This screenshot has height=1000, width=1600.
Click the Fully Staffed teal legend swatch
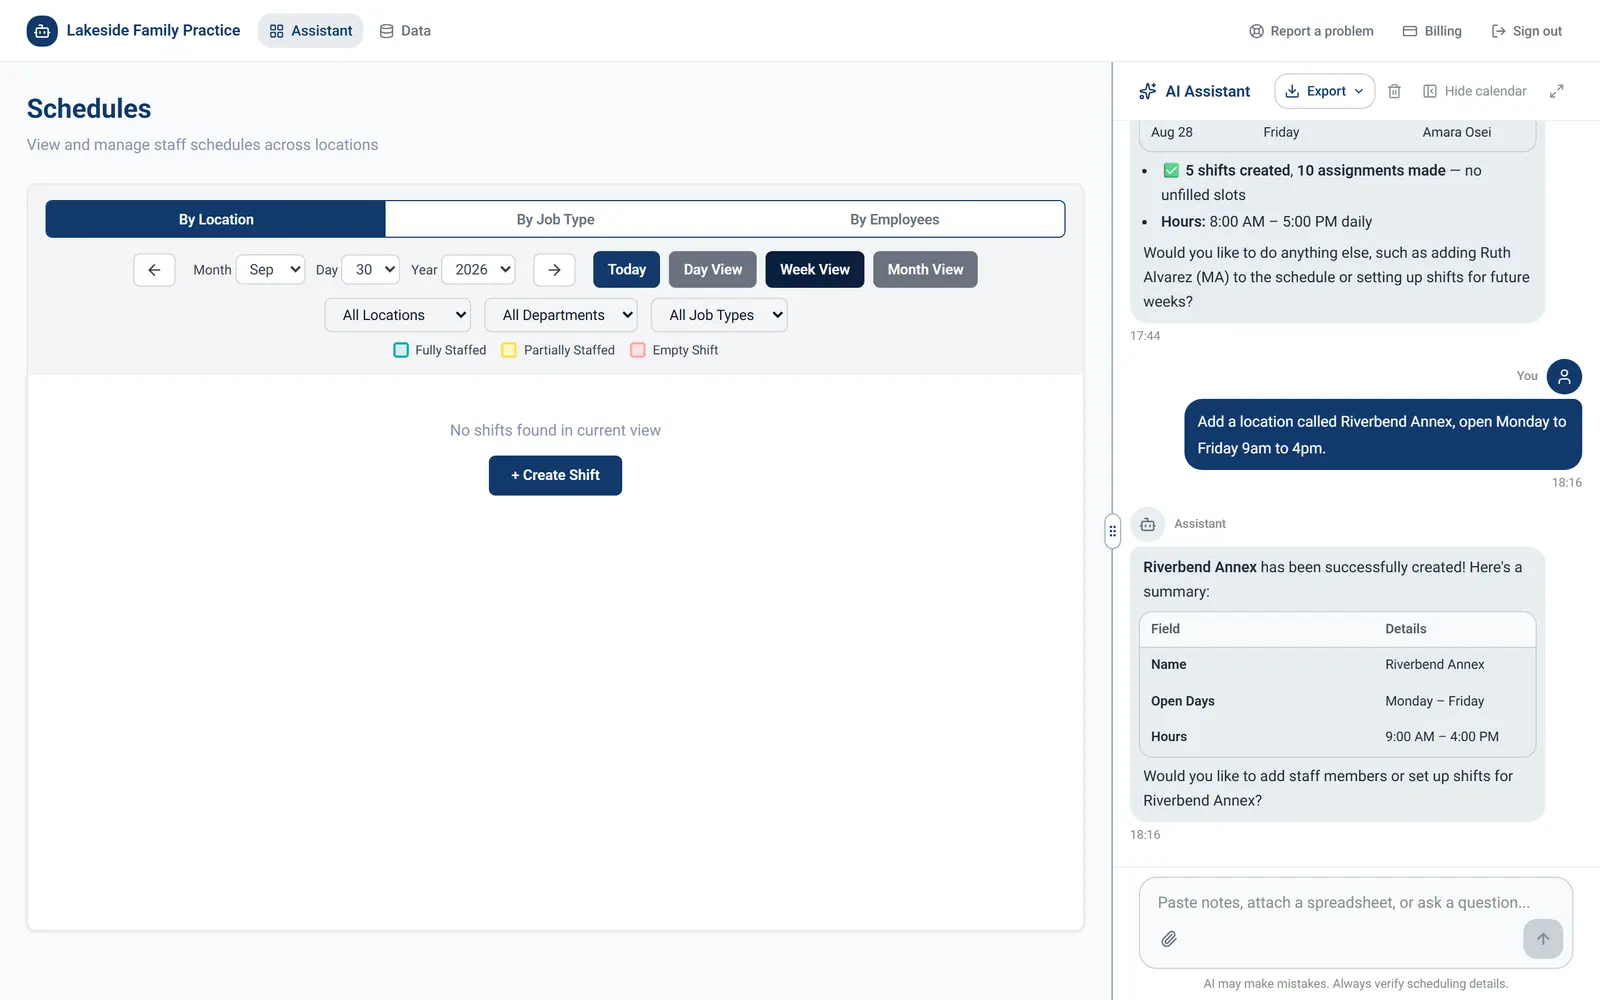pos(401,350)
